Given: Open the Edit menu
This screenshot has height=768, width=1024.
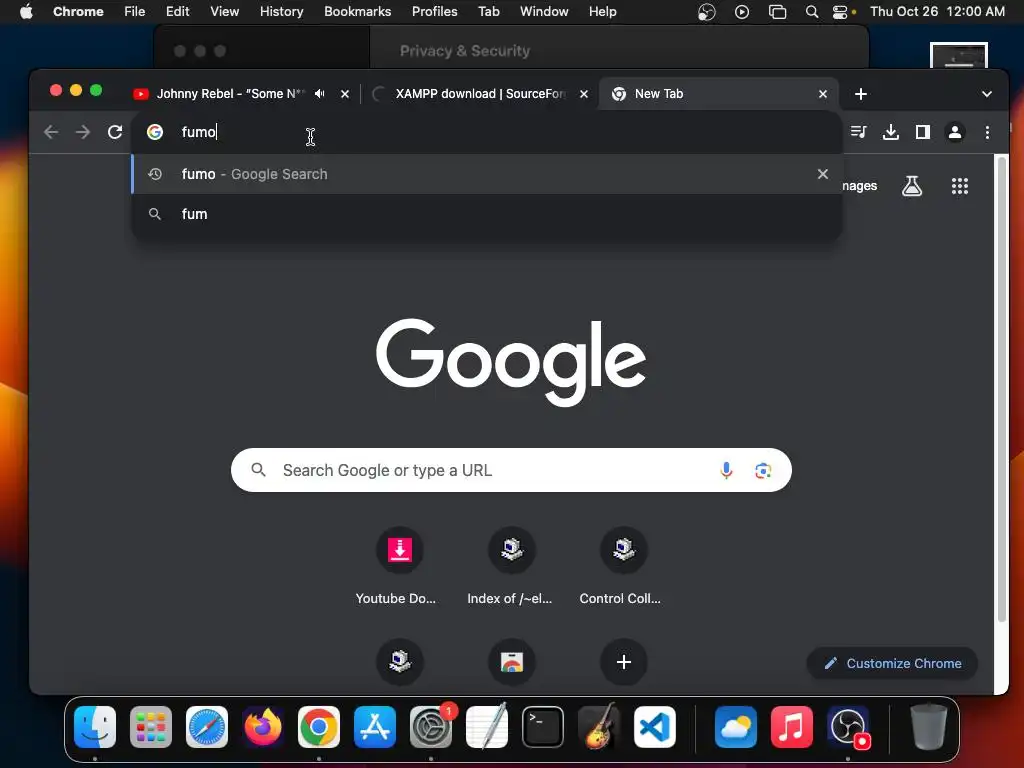Looking at the screenshot, I should pos(178,12).
